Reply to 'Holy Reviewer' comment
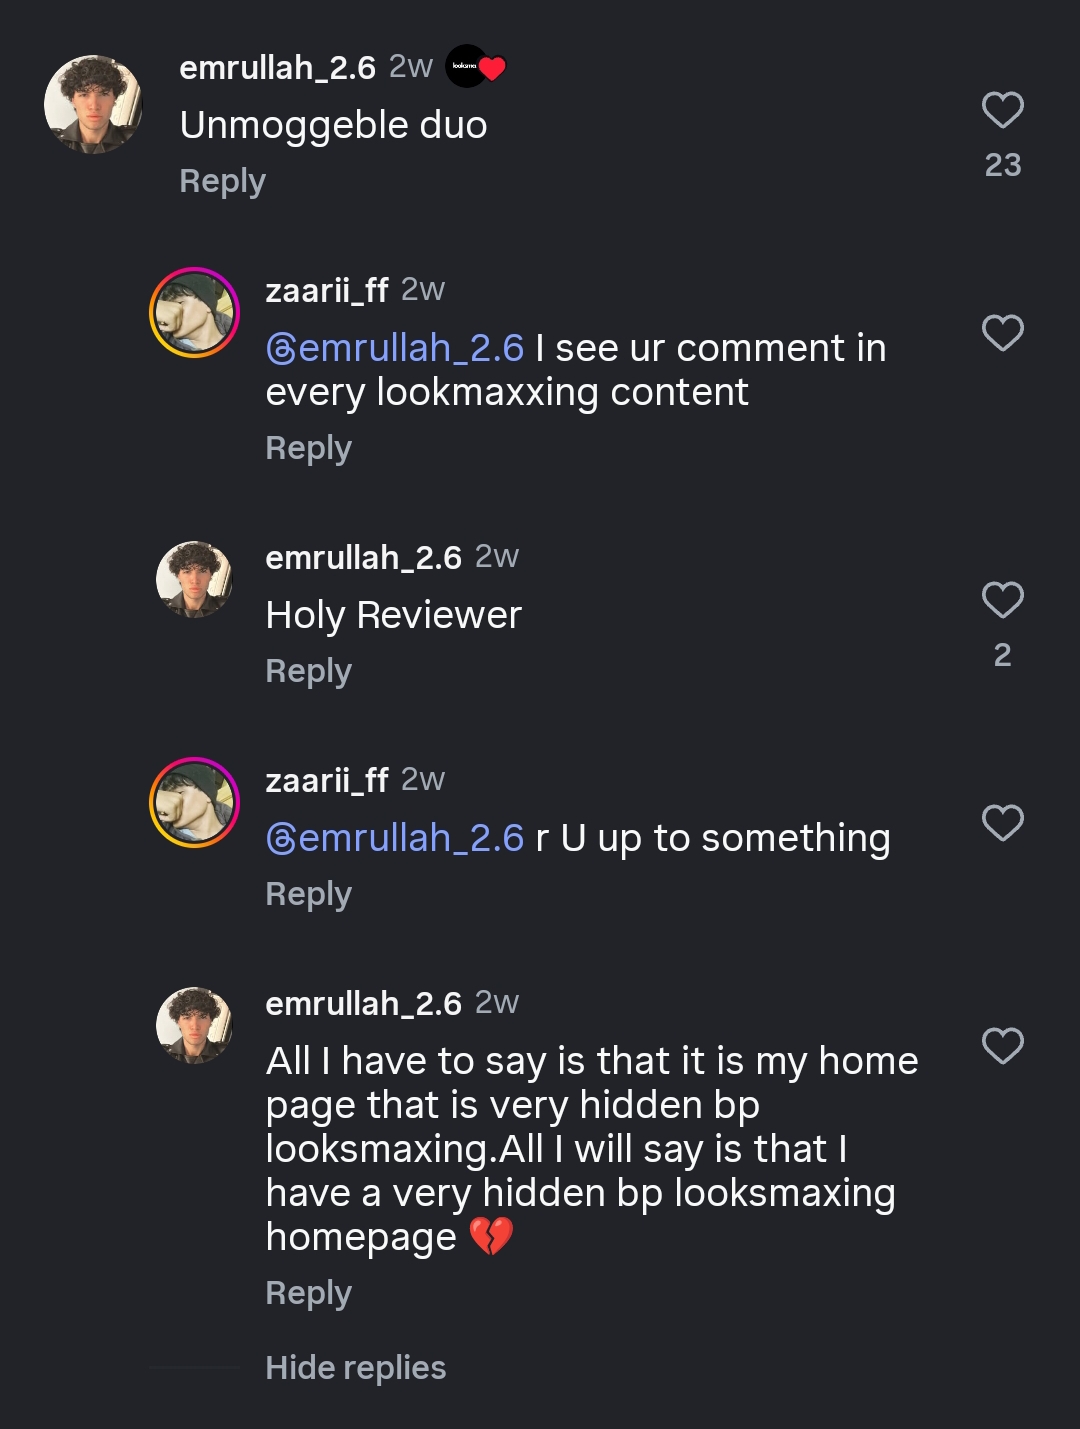1080x1429 pixels. pos(308,671)
